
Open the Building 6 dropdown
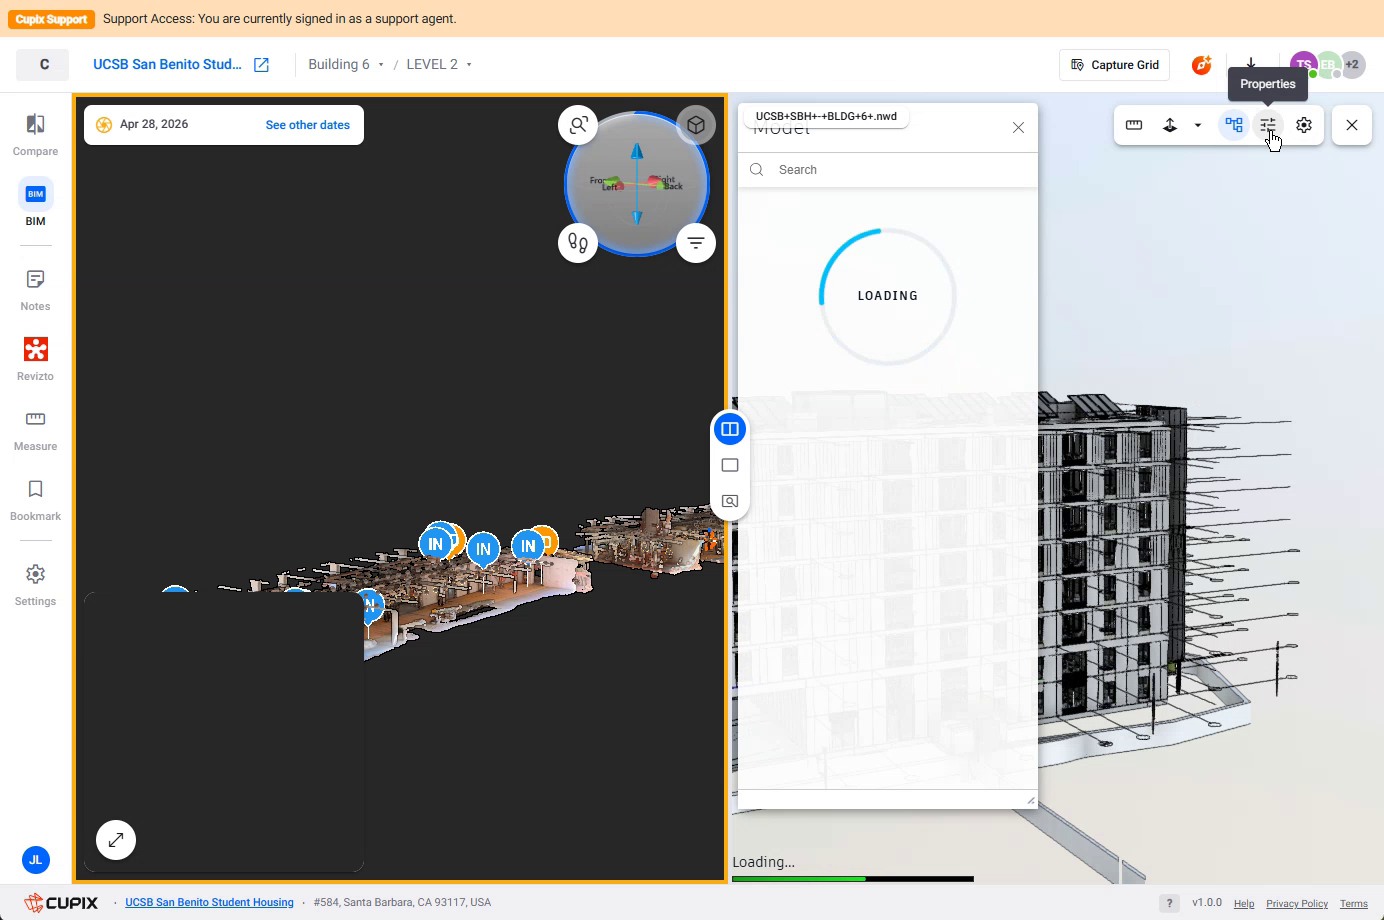[x=346, y=65]
